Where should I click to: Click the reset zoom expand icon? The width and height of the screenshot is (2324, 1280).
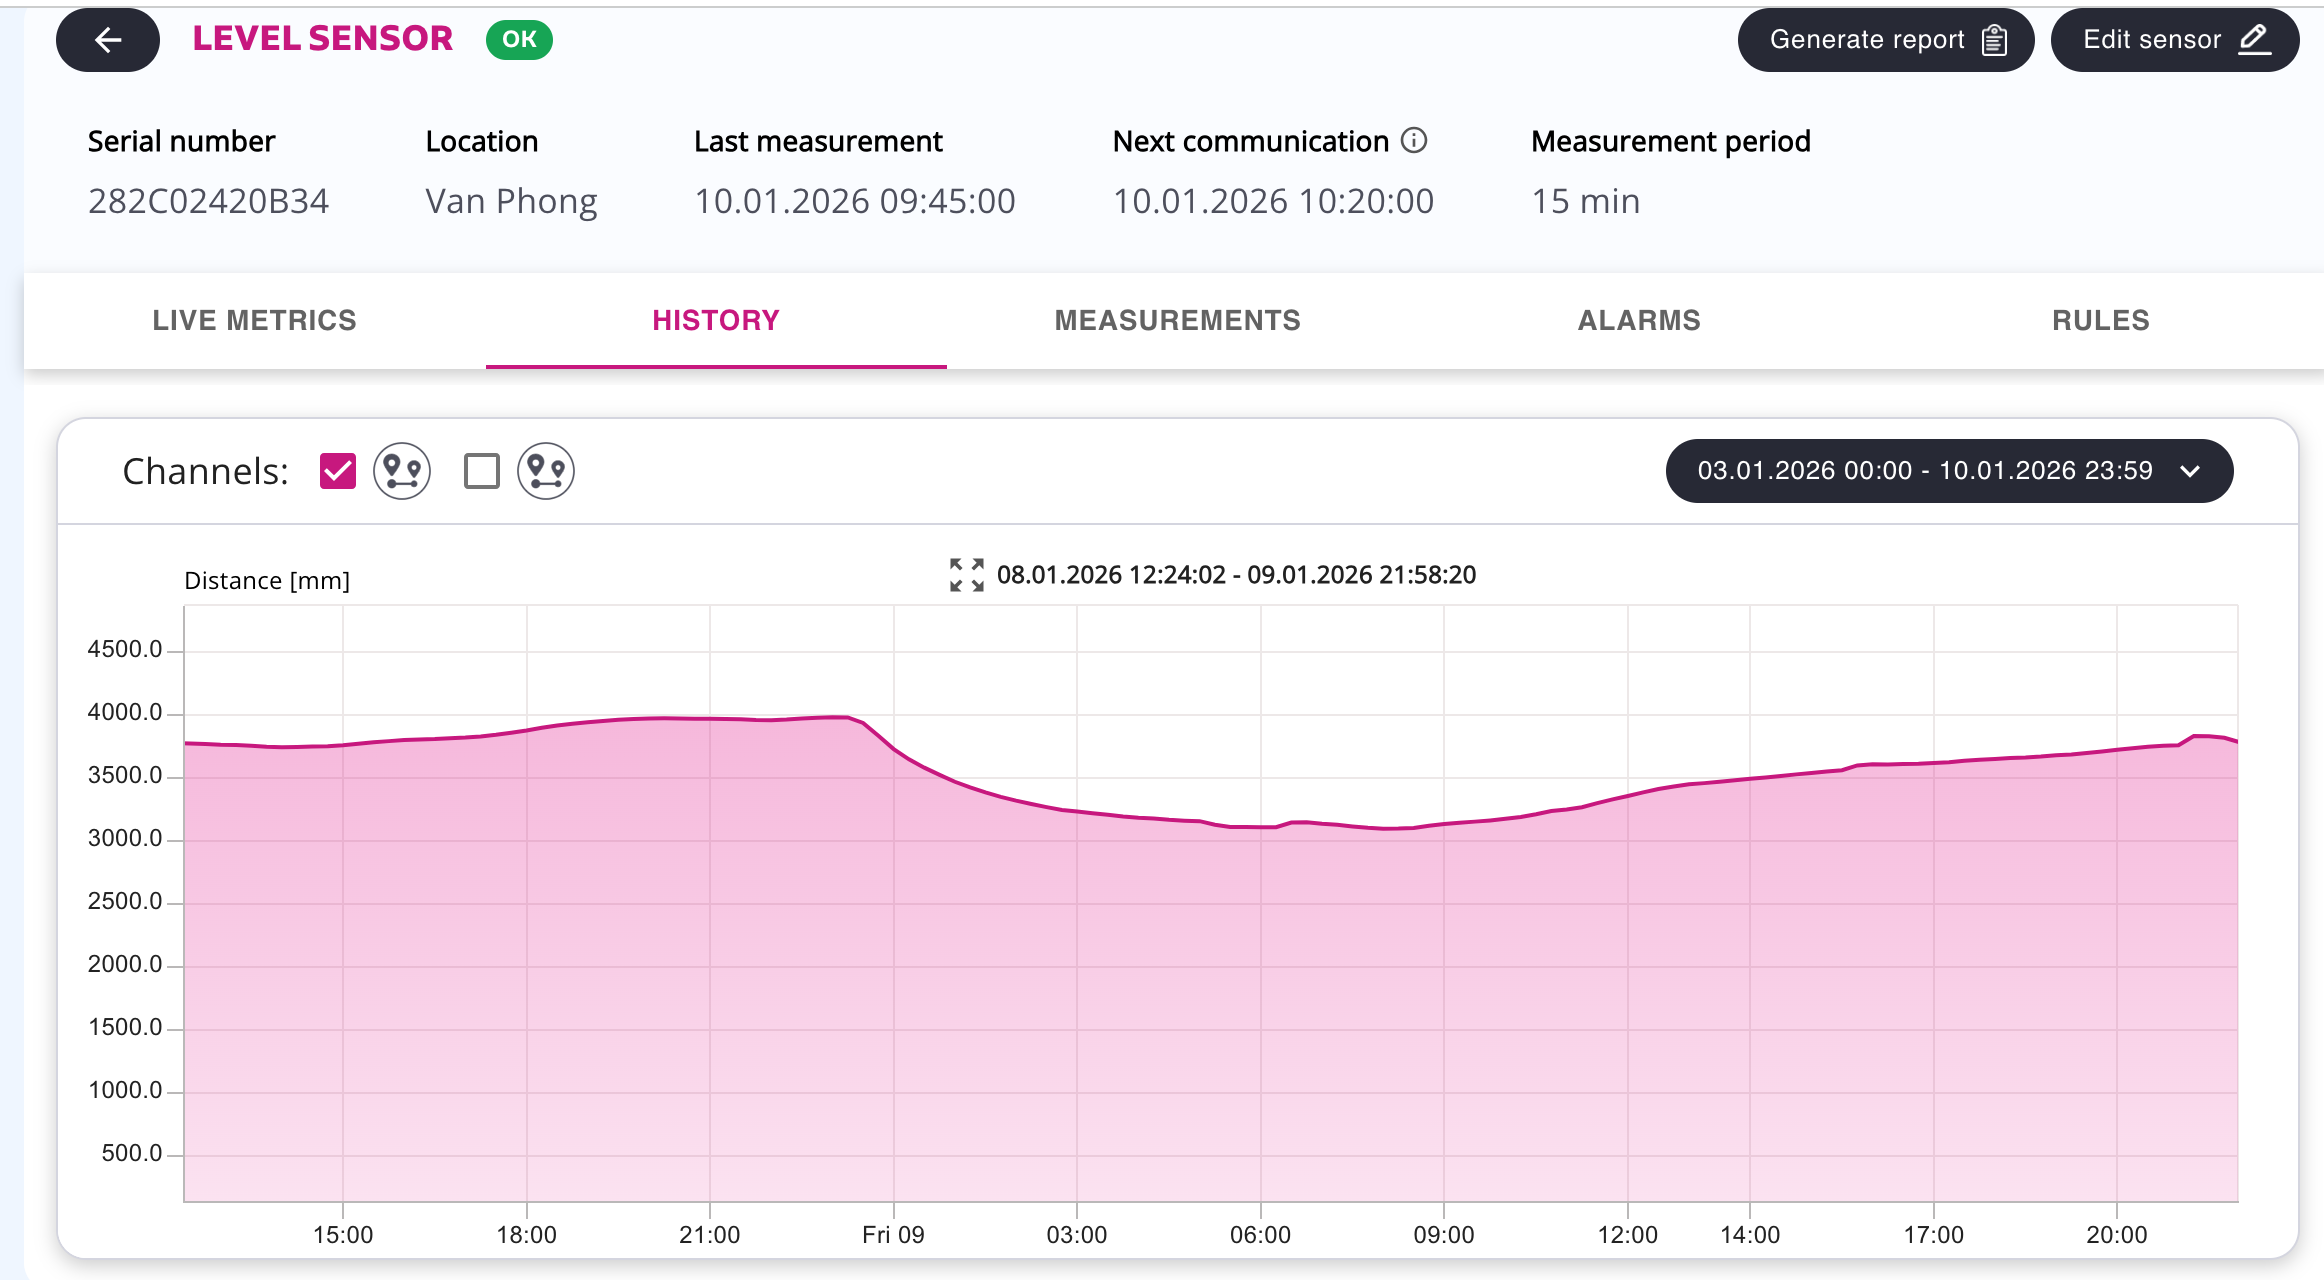[x=966, y=575]
